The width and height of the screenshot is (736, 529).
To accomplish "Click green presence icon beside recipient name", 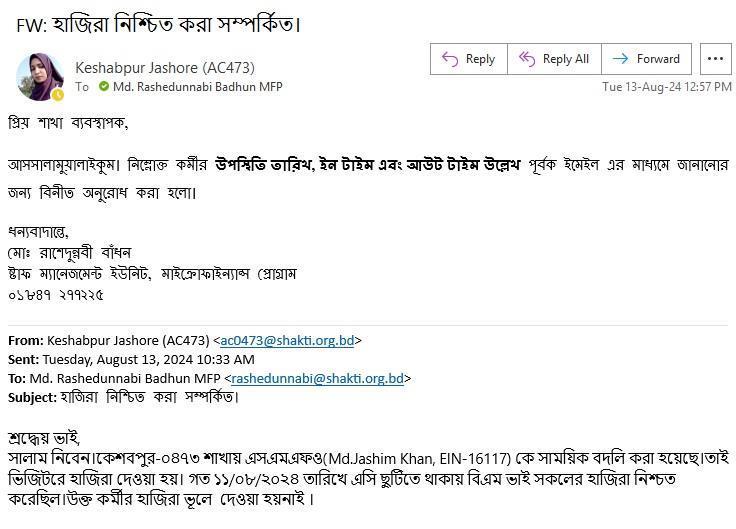I will (x=104, y=86).
